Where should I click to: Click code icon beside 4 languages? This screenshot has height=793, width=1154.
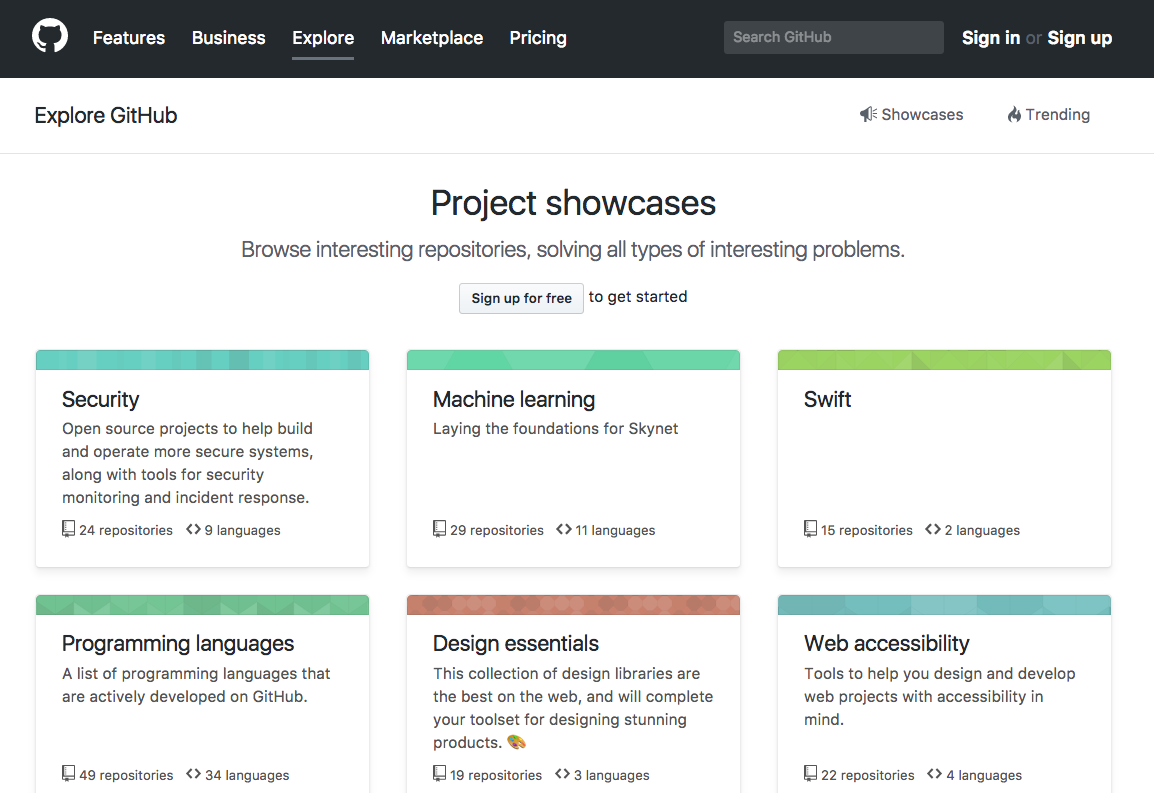click(935, 773)
